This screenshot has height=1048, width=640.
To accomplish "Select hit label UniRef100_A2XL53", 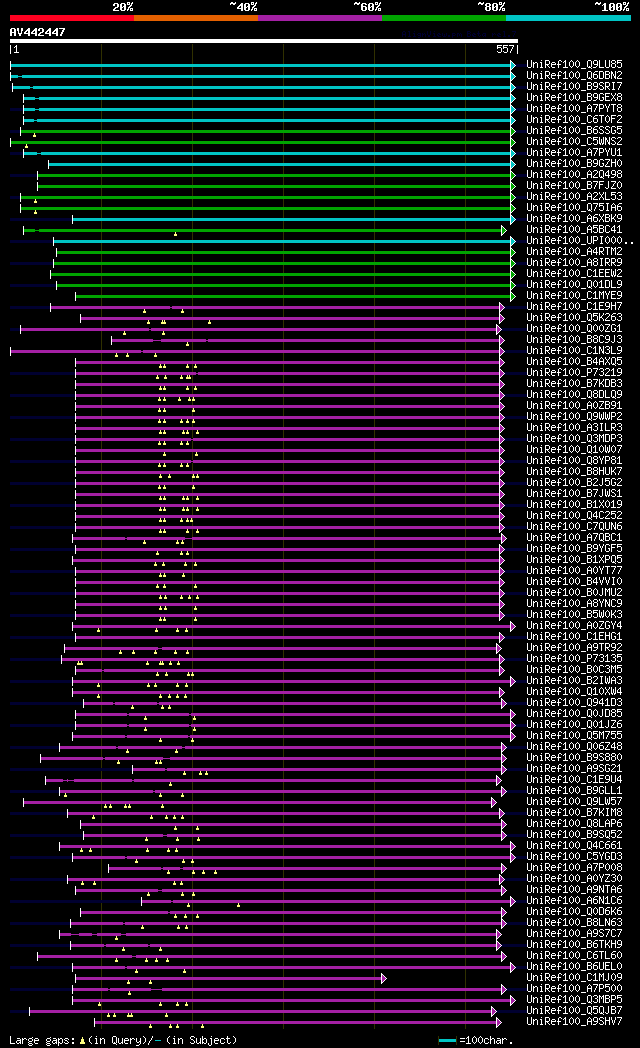I will (574, 197).
